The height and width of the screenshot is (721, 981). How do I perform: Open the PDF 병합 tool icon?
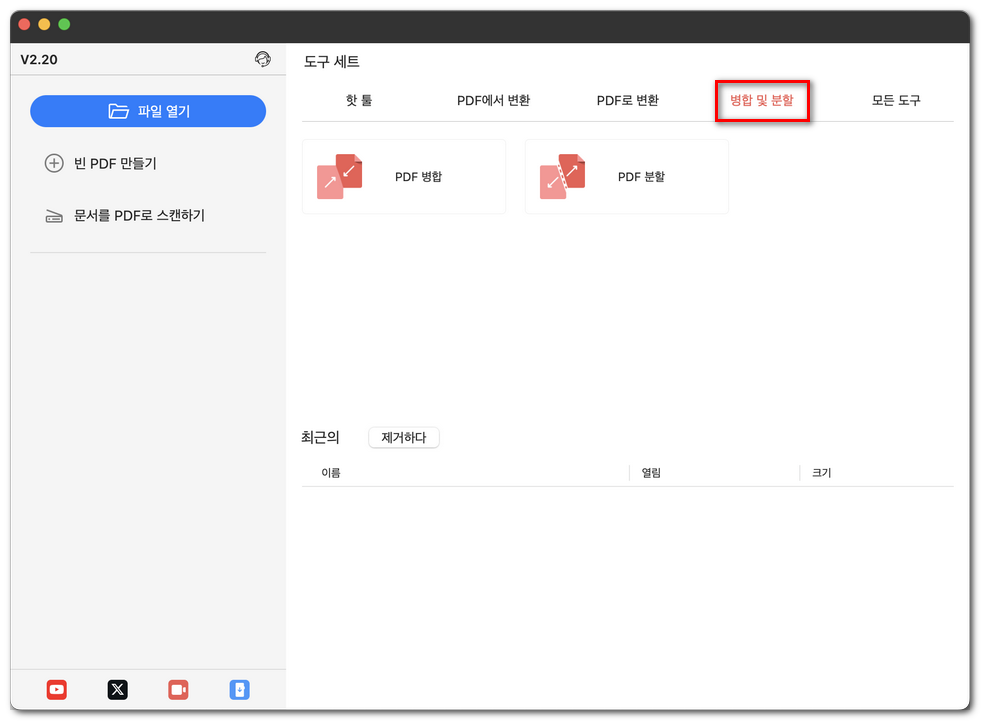click(x=340, y=175)
